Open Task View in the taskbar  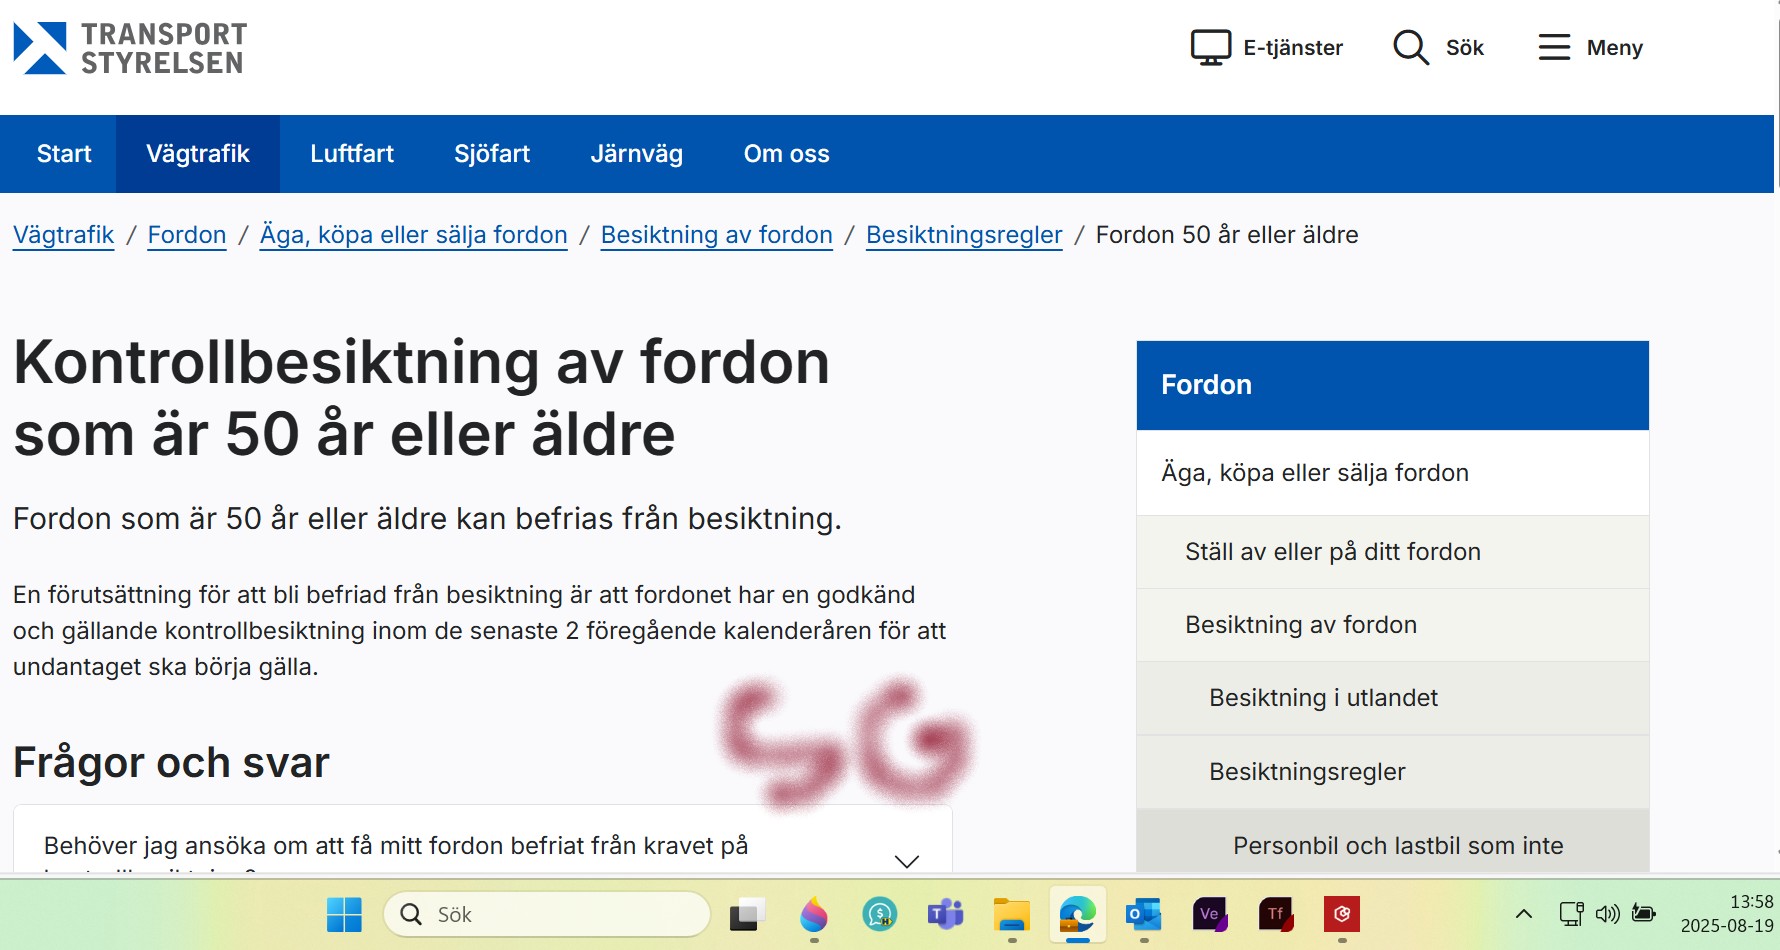click(746, 914)
